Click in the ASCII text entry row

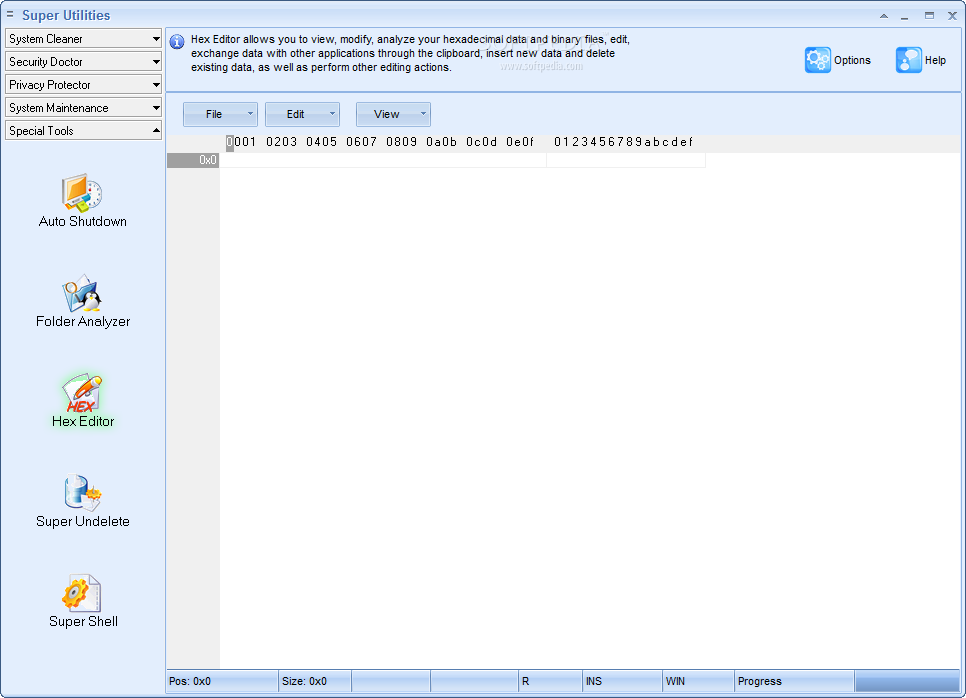coord(626,160)
